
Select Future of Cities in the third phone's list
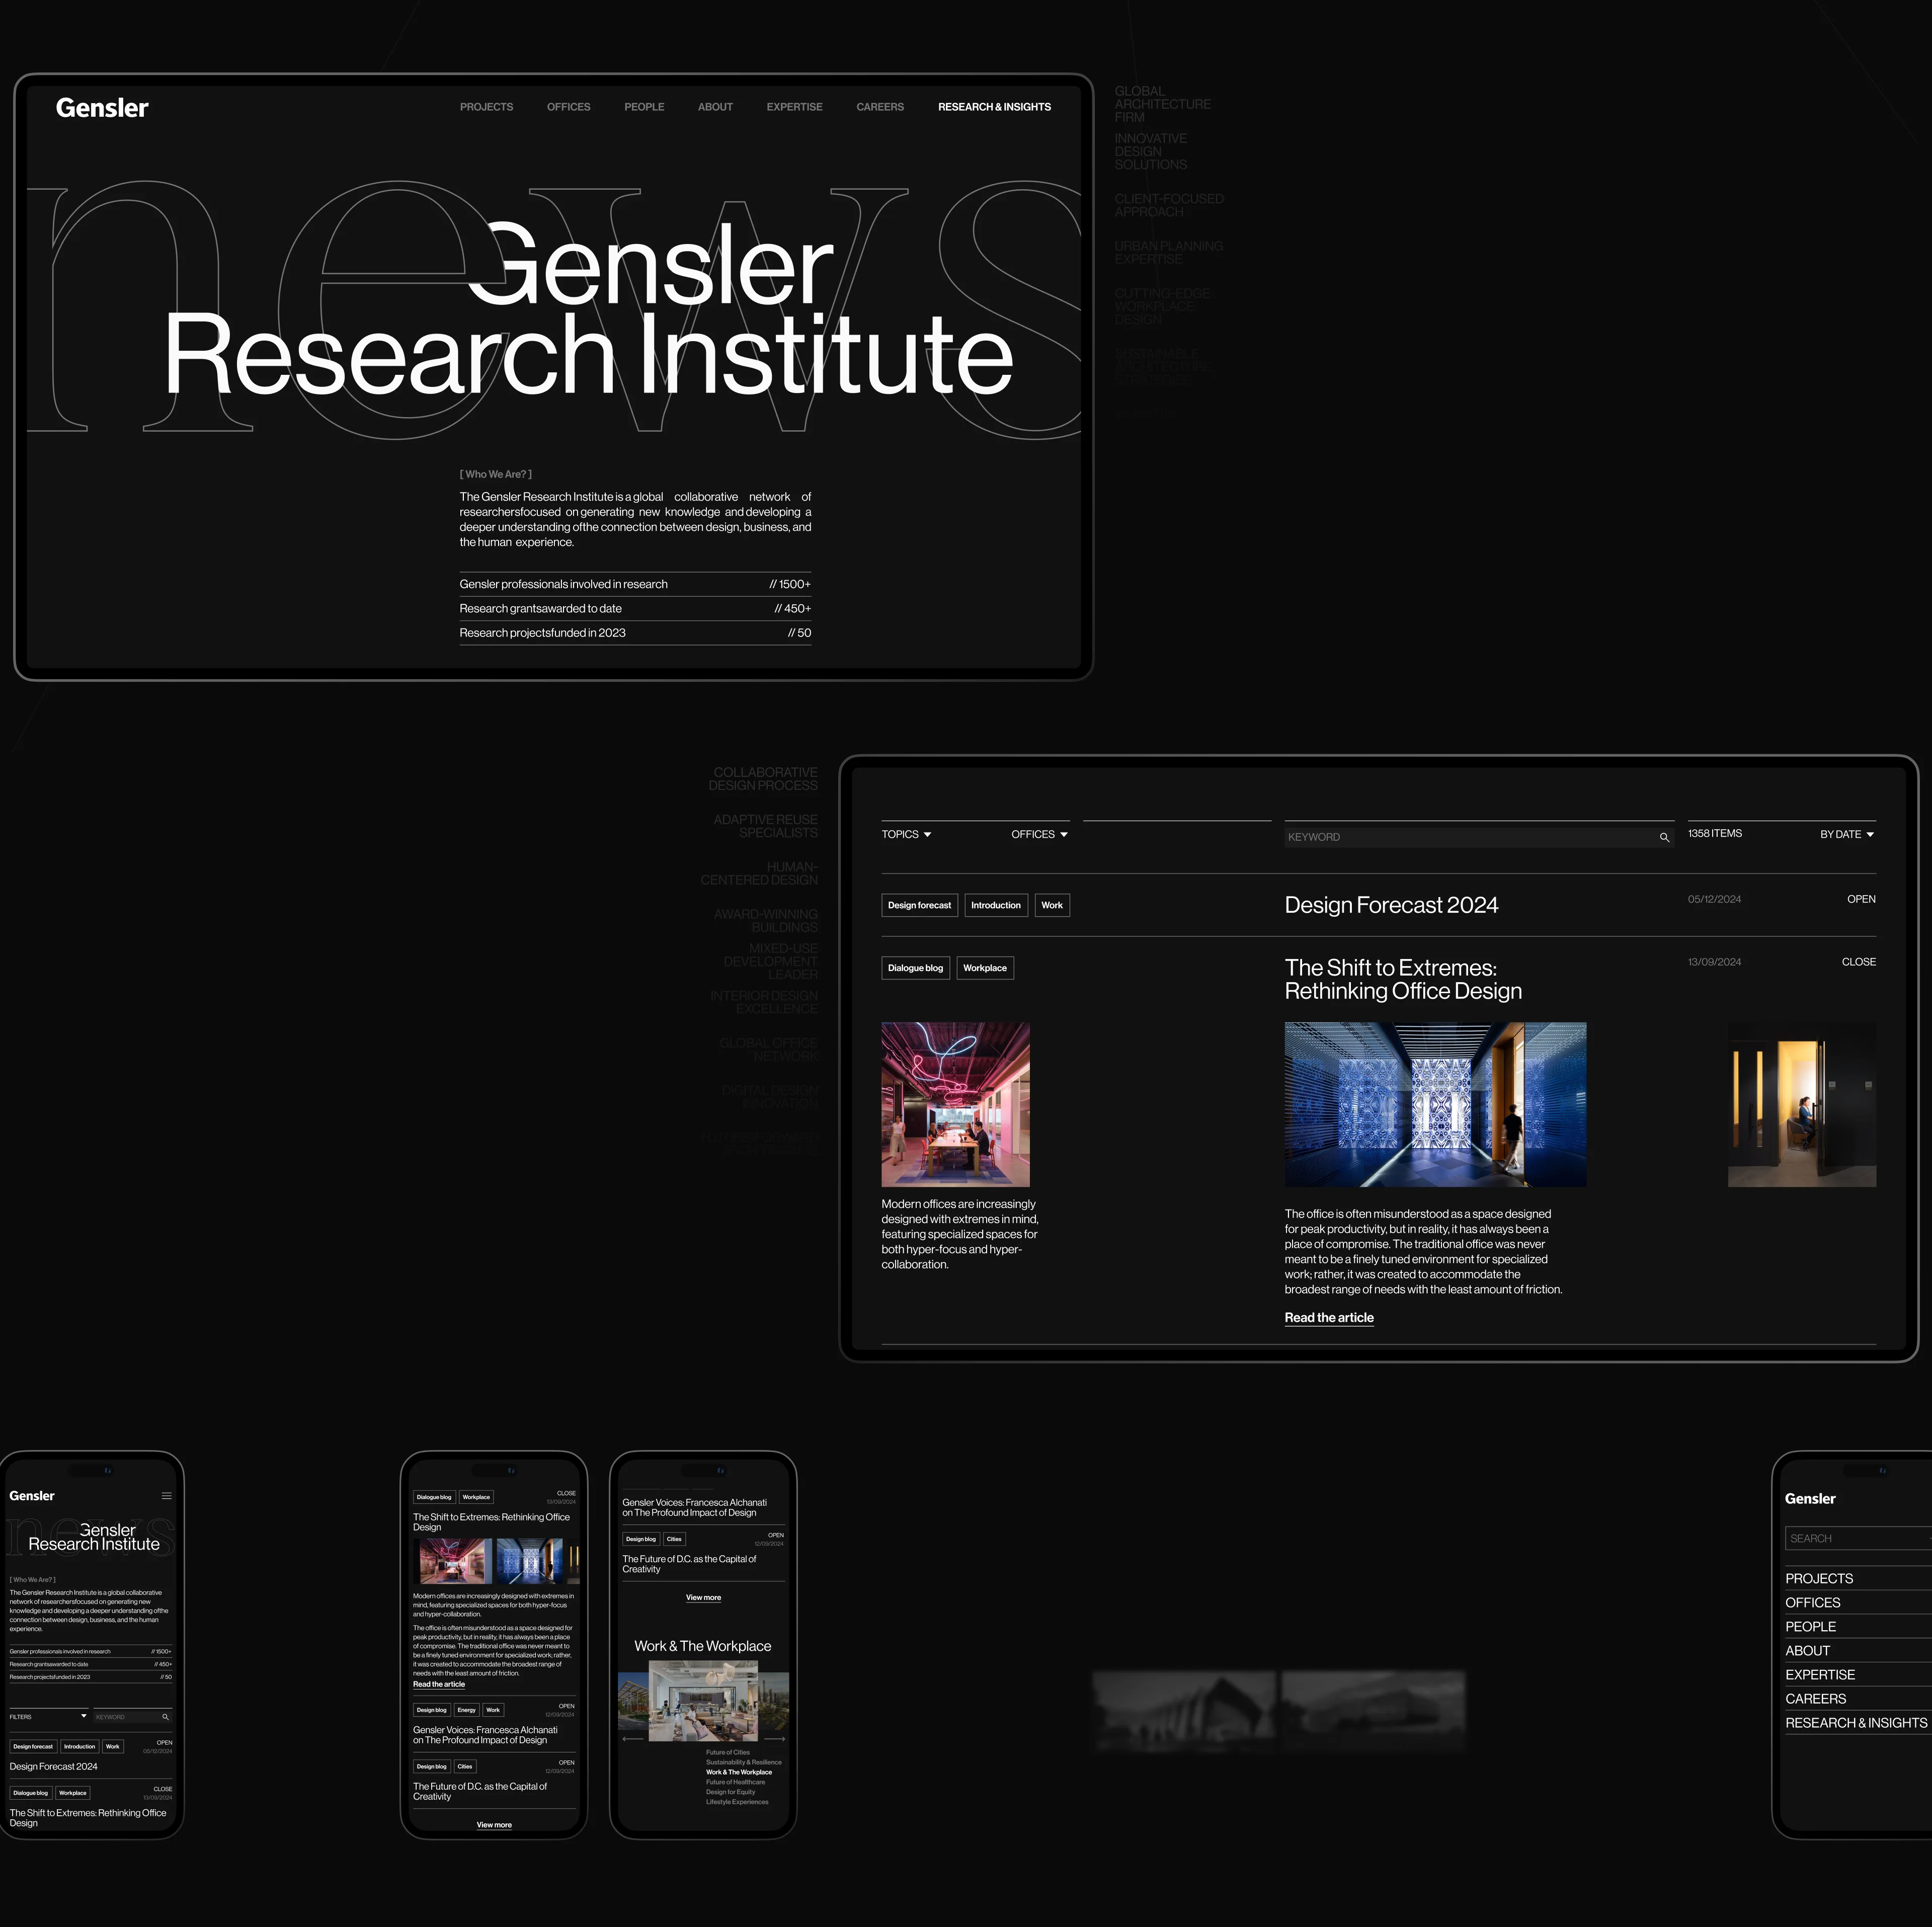(727, 1752)
